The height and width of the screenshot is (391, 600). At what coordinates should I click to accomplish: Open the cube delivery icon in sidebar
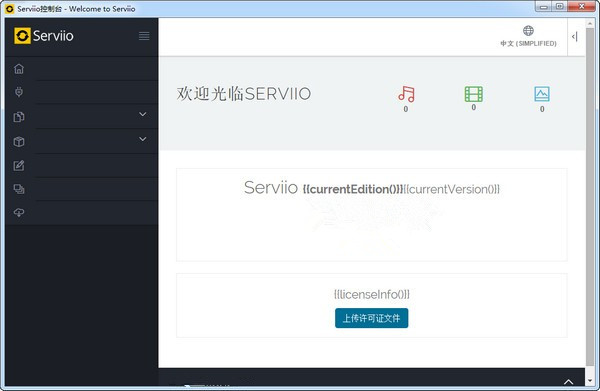pyautogui.click(x=19, y=142)
